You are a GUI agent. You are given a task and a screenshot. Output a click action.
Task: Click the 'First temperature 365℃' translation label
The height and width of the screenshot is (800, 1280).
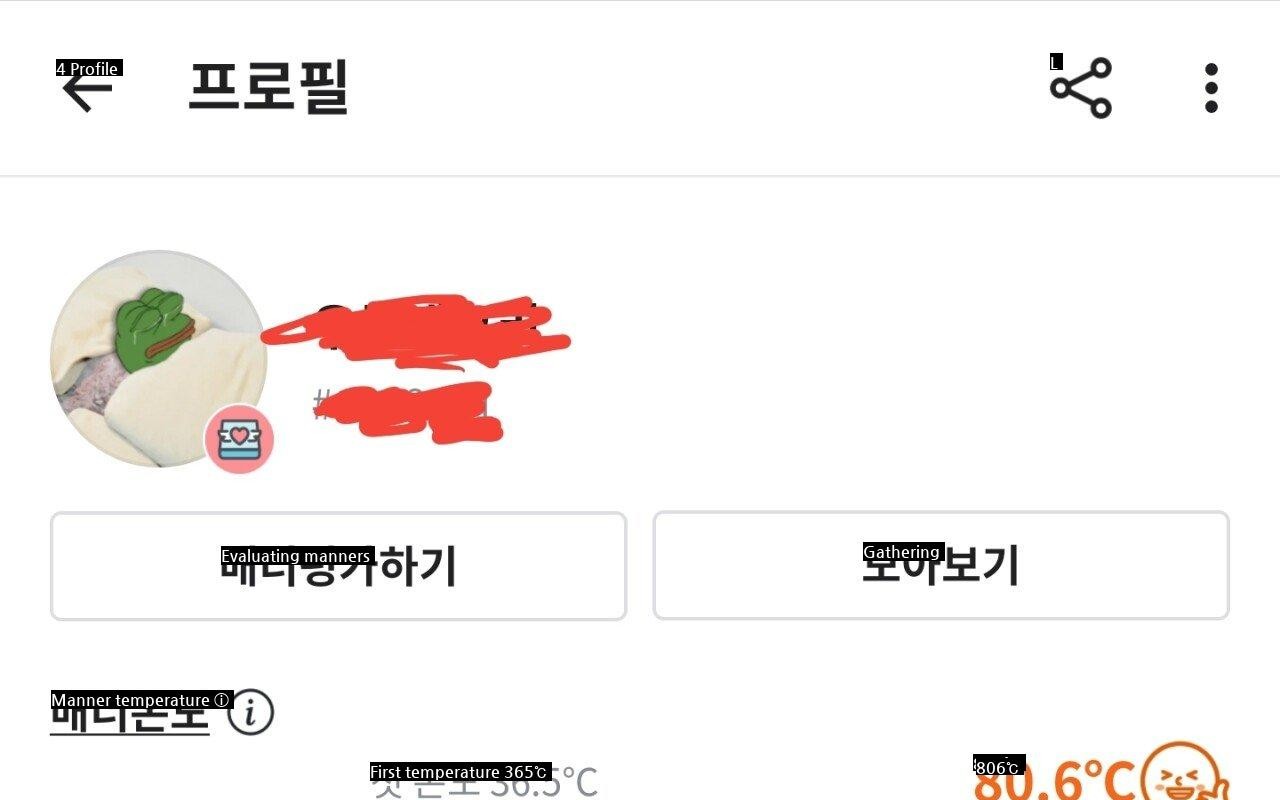[460, 772]
